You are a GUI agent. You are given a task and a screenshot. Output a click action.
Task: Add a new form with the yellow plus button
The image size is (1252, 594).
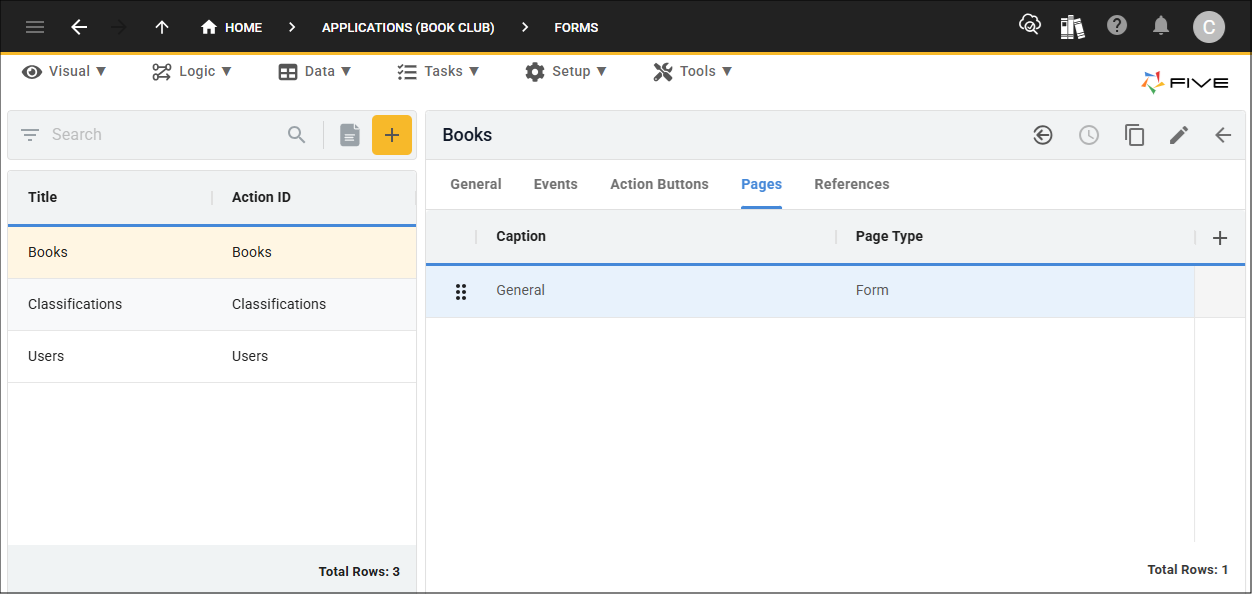click(x=392, y=135)
